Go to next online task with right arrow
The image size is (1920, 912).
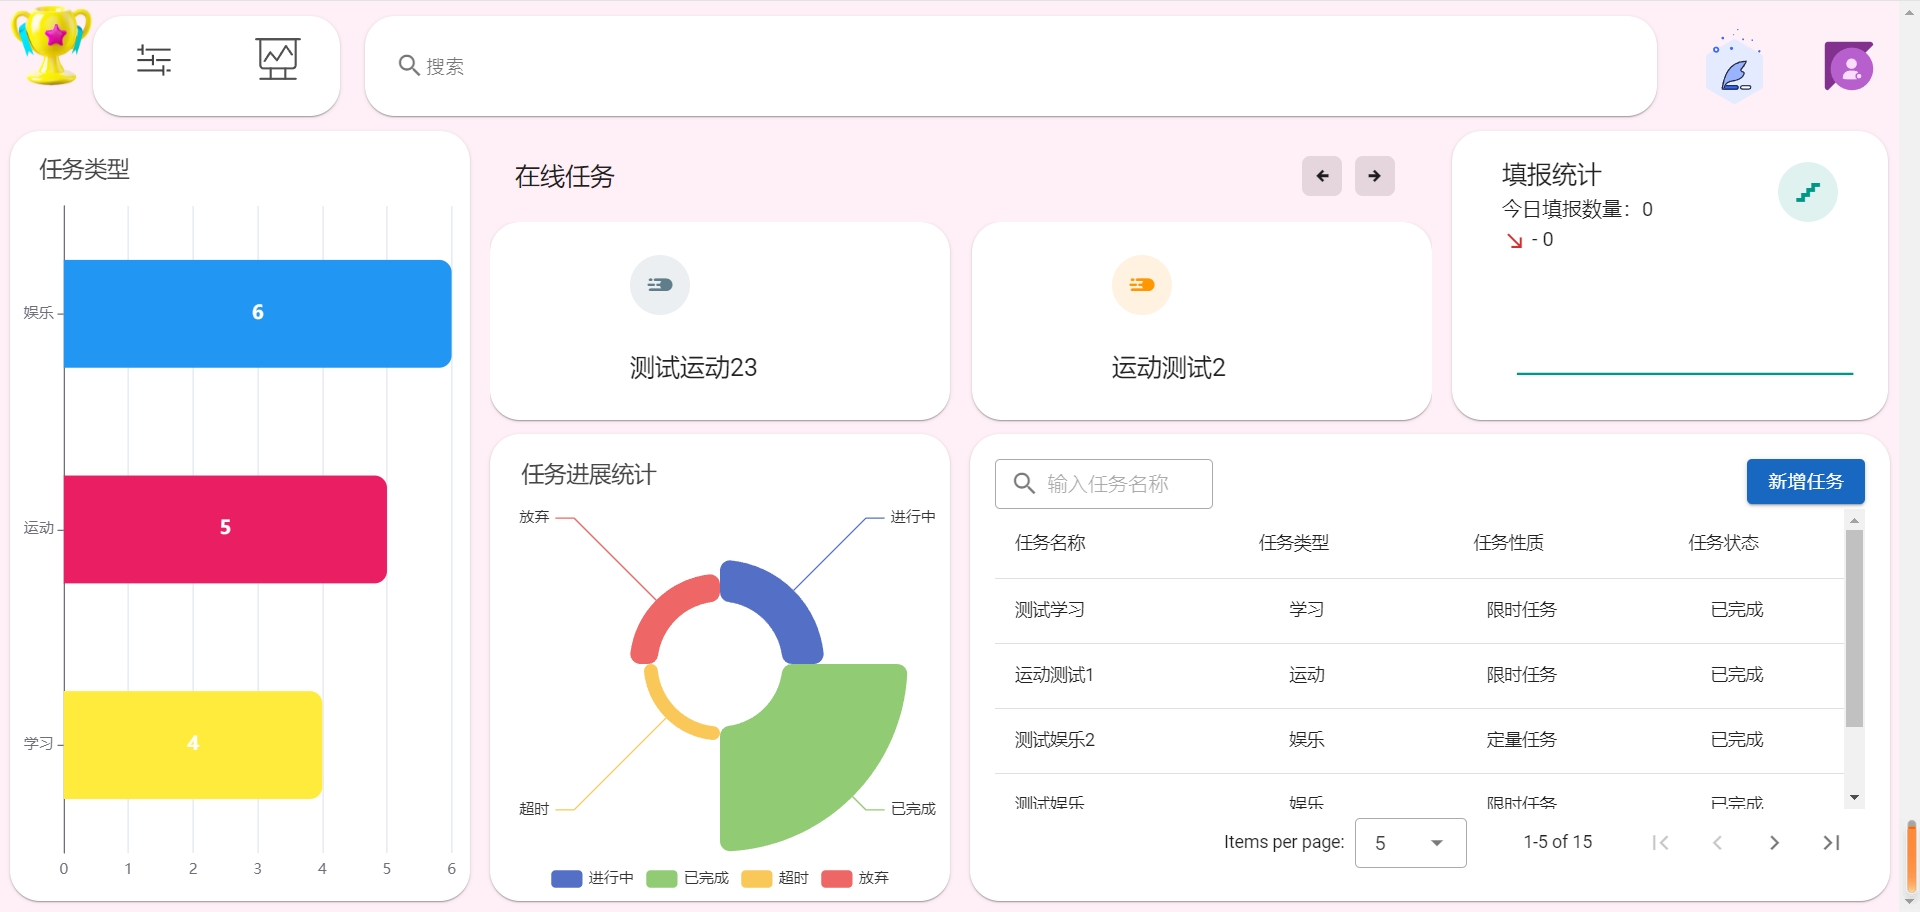point(1375,176)
